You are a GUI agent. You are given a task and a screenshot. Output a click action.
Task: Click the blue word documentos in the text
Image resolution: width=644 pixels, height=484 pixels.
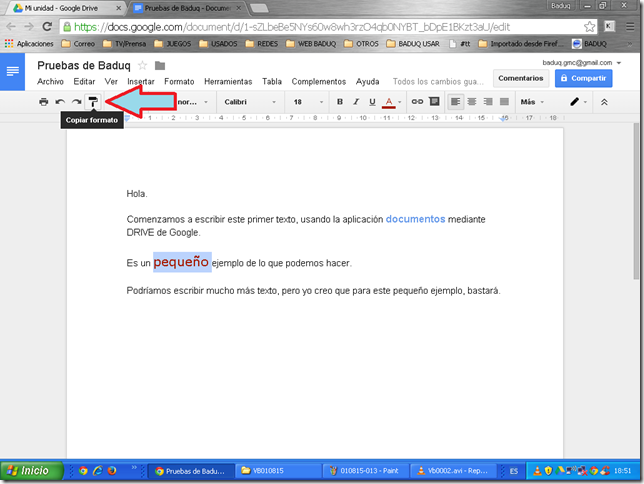(x=415, y=219)
